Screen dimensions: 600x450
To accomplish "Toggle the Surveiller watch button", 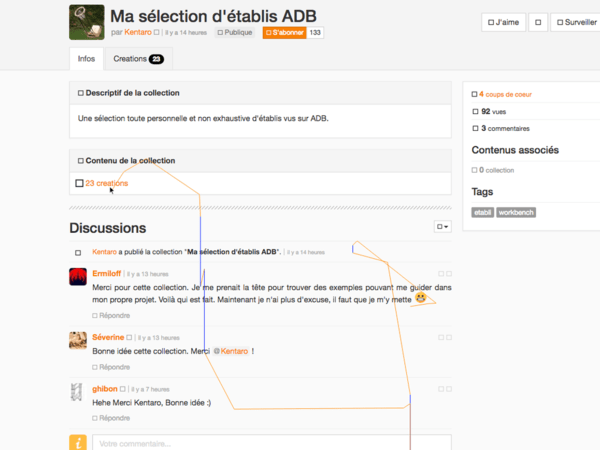I will (x=574, y=21).
